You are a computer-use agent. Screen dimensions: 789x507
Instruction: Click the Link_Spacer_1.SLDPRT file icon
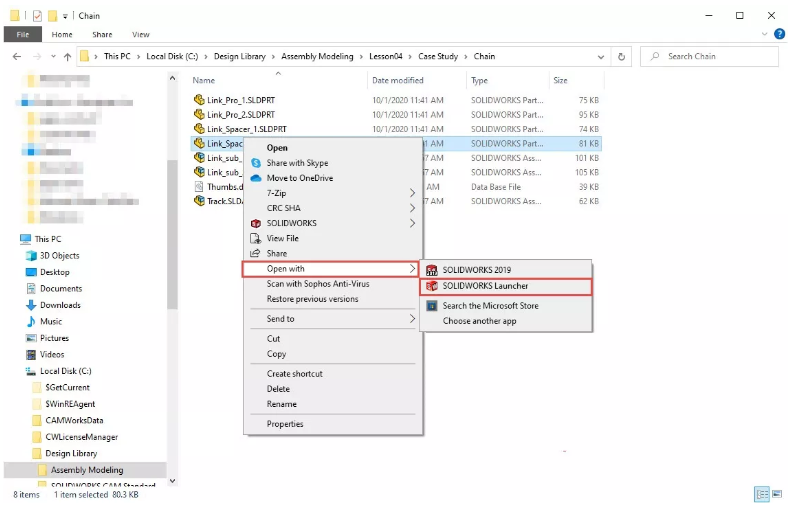(199, 129)
